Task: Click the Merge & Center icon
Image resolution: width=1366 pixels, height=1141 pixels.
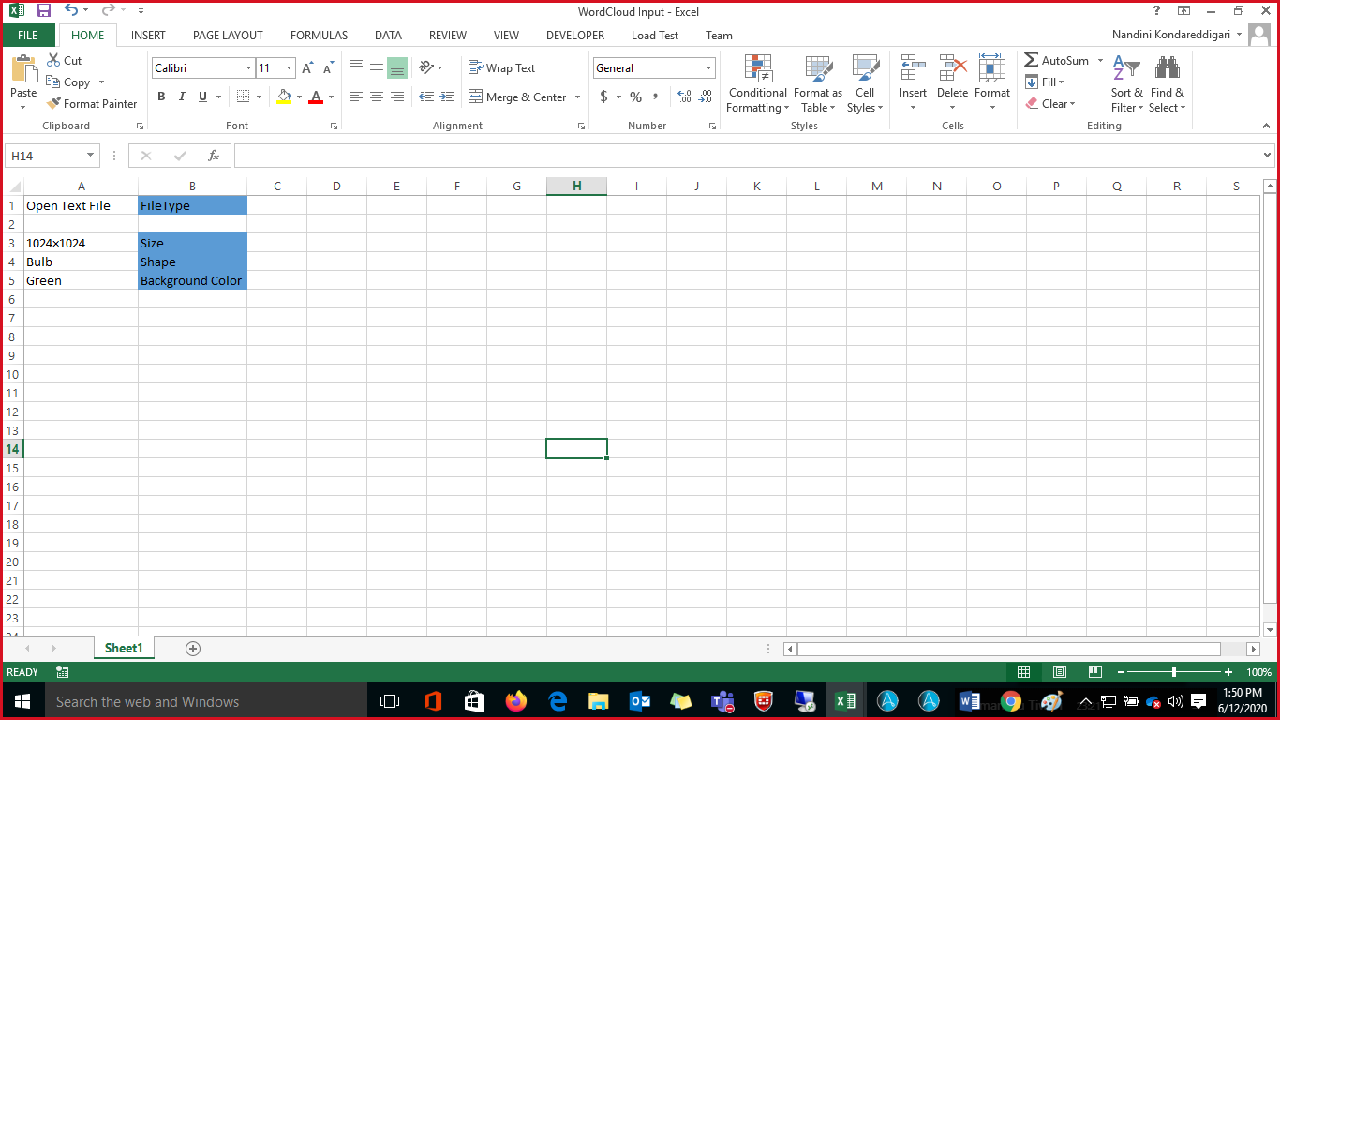Action: (477, 97)
